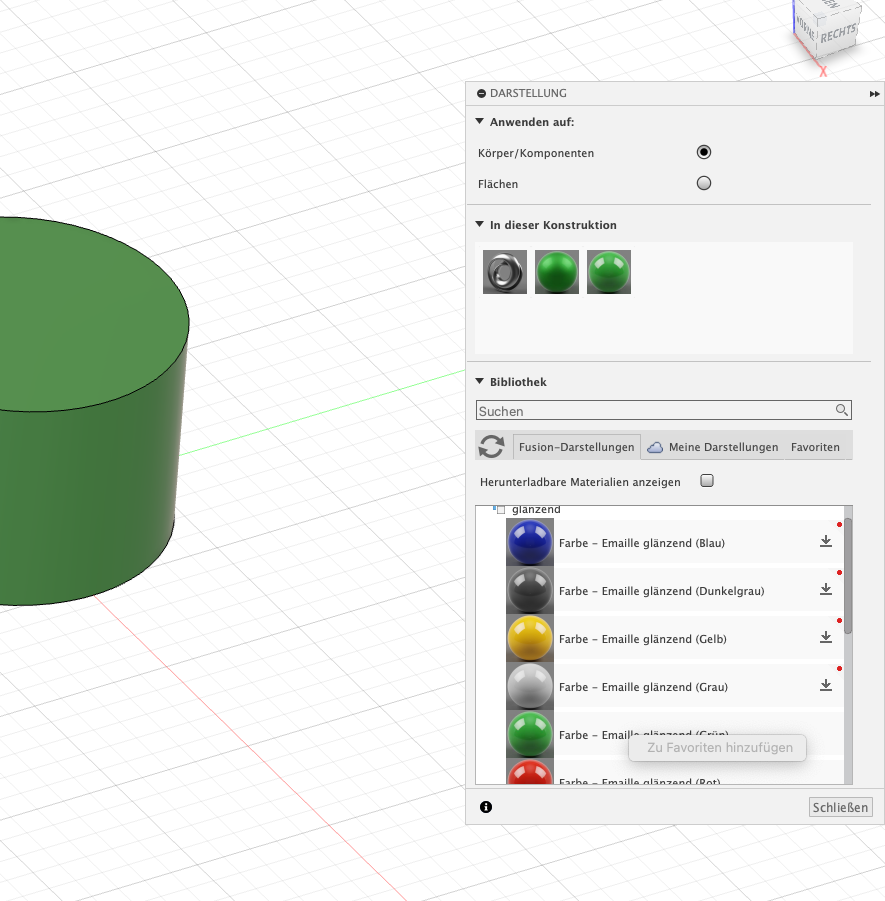885x901 pixels.
Task: Click the Schließen button
Action: [840, 807]
